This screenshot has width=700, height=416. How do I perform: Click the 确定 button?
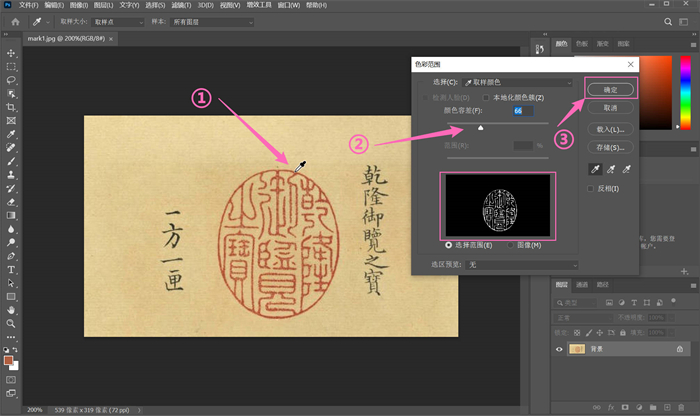click(608, 89)
